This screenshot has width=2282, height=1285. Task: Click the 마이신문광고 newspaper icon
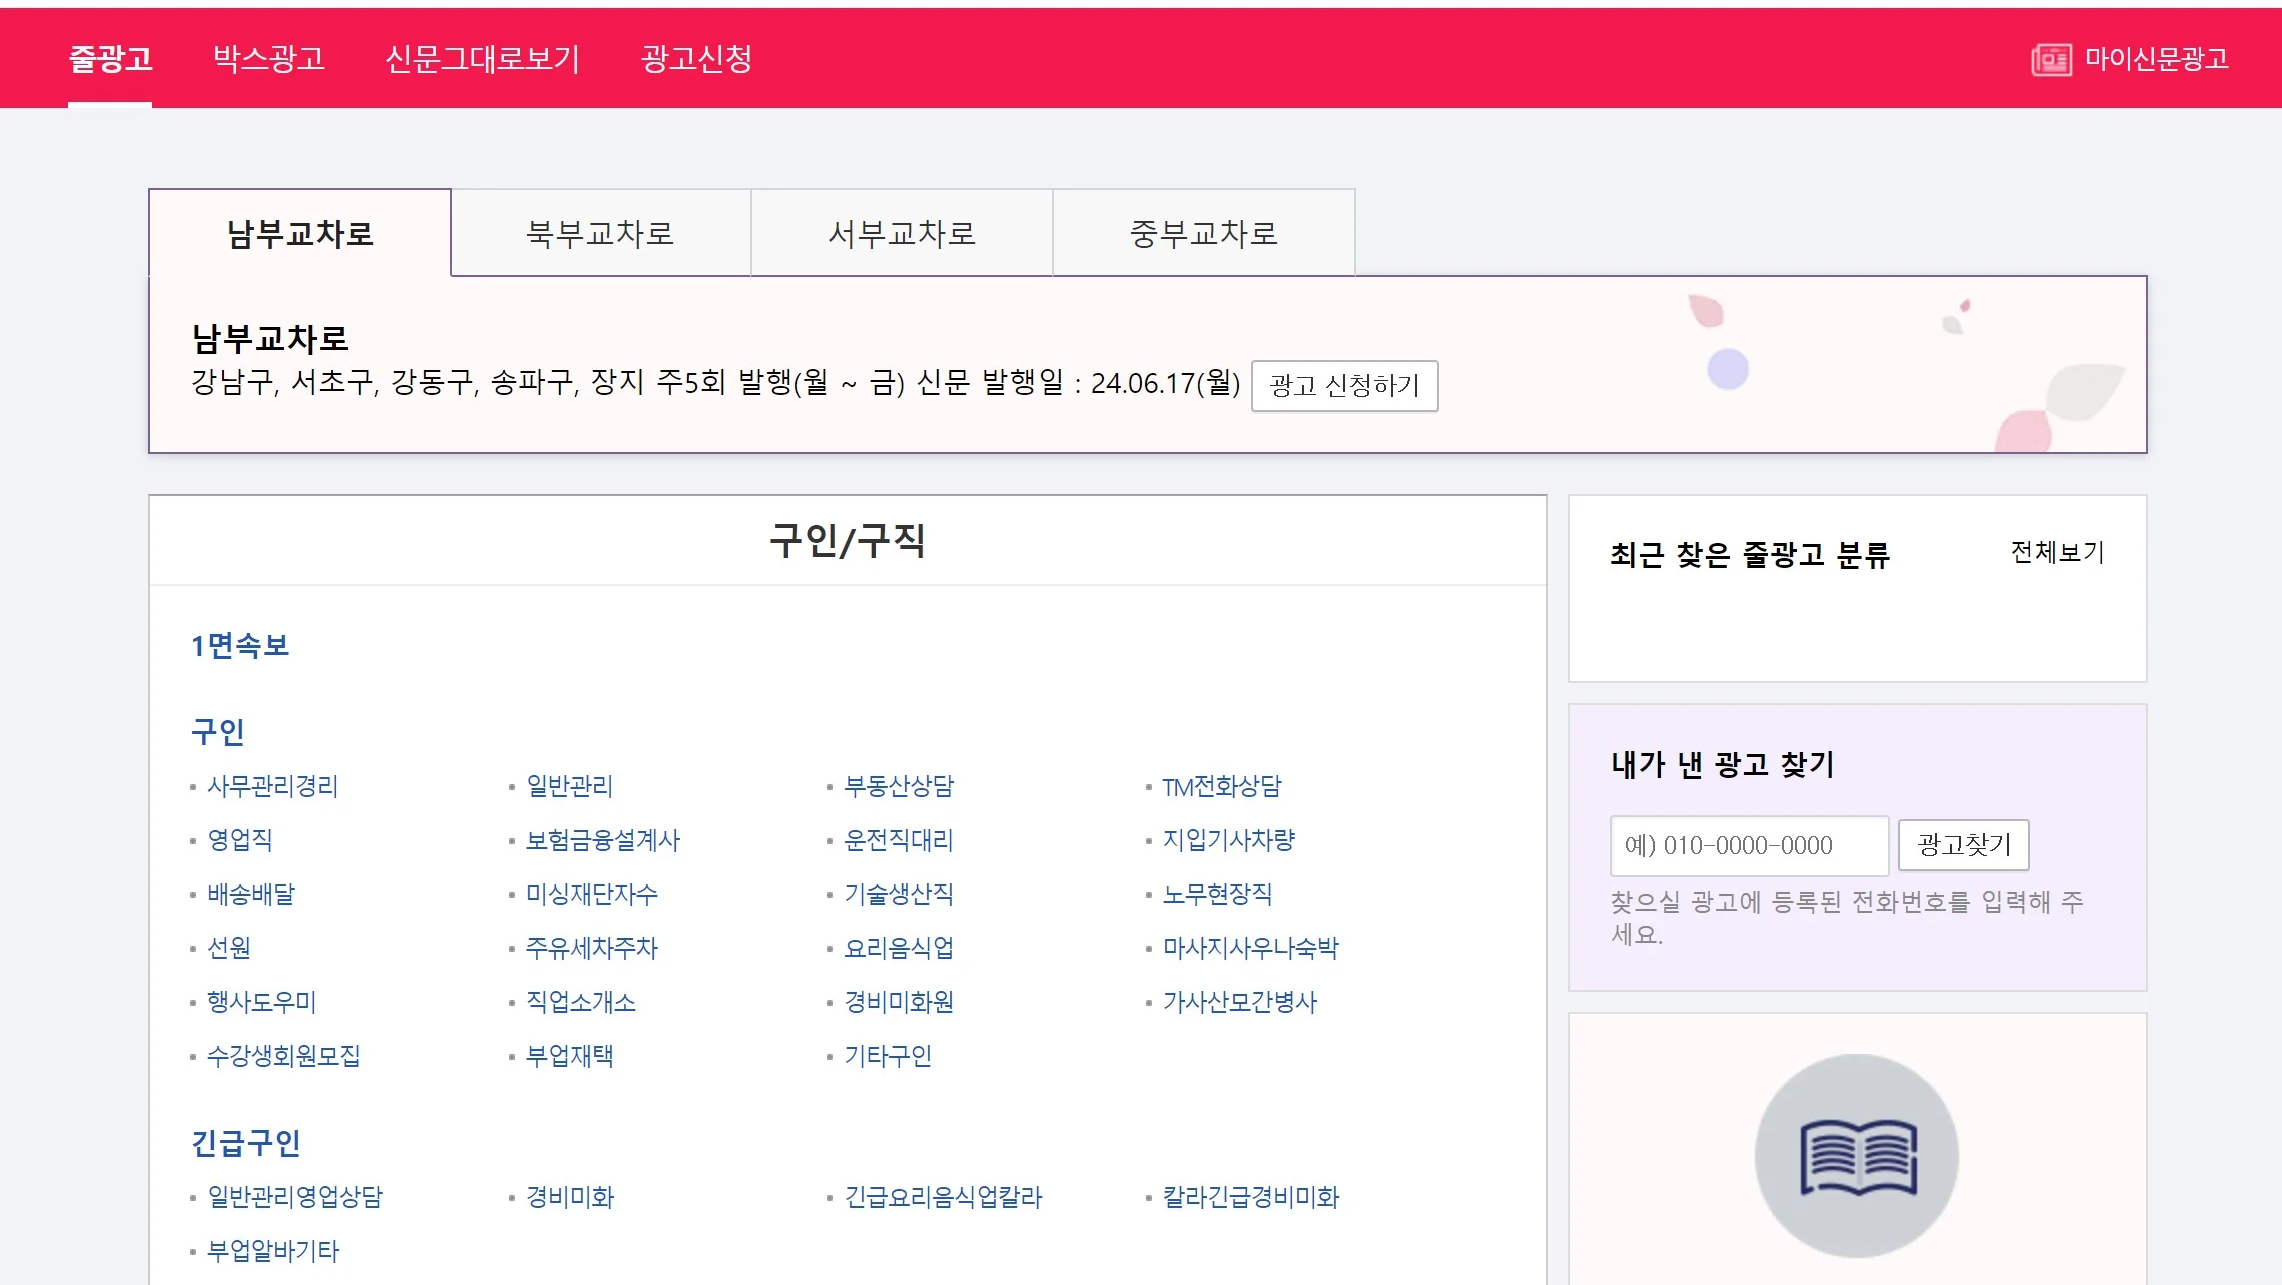(2050, 60)
